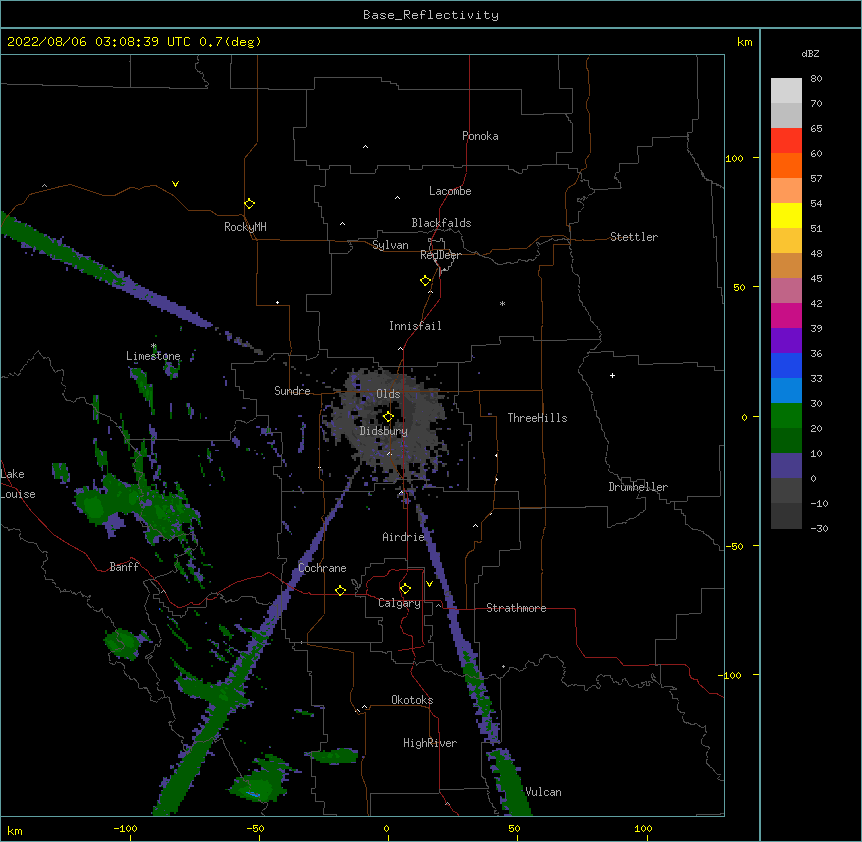This screenshot has width=862, height=842.
Task: Click the RockyMH label
Action: click(x=245, y=227)
